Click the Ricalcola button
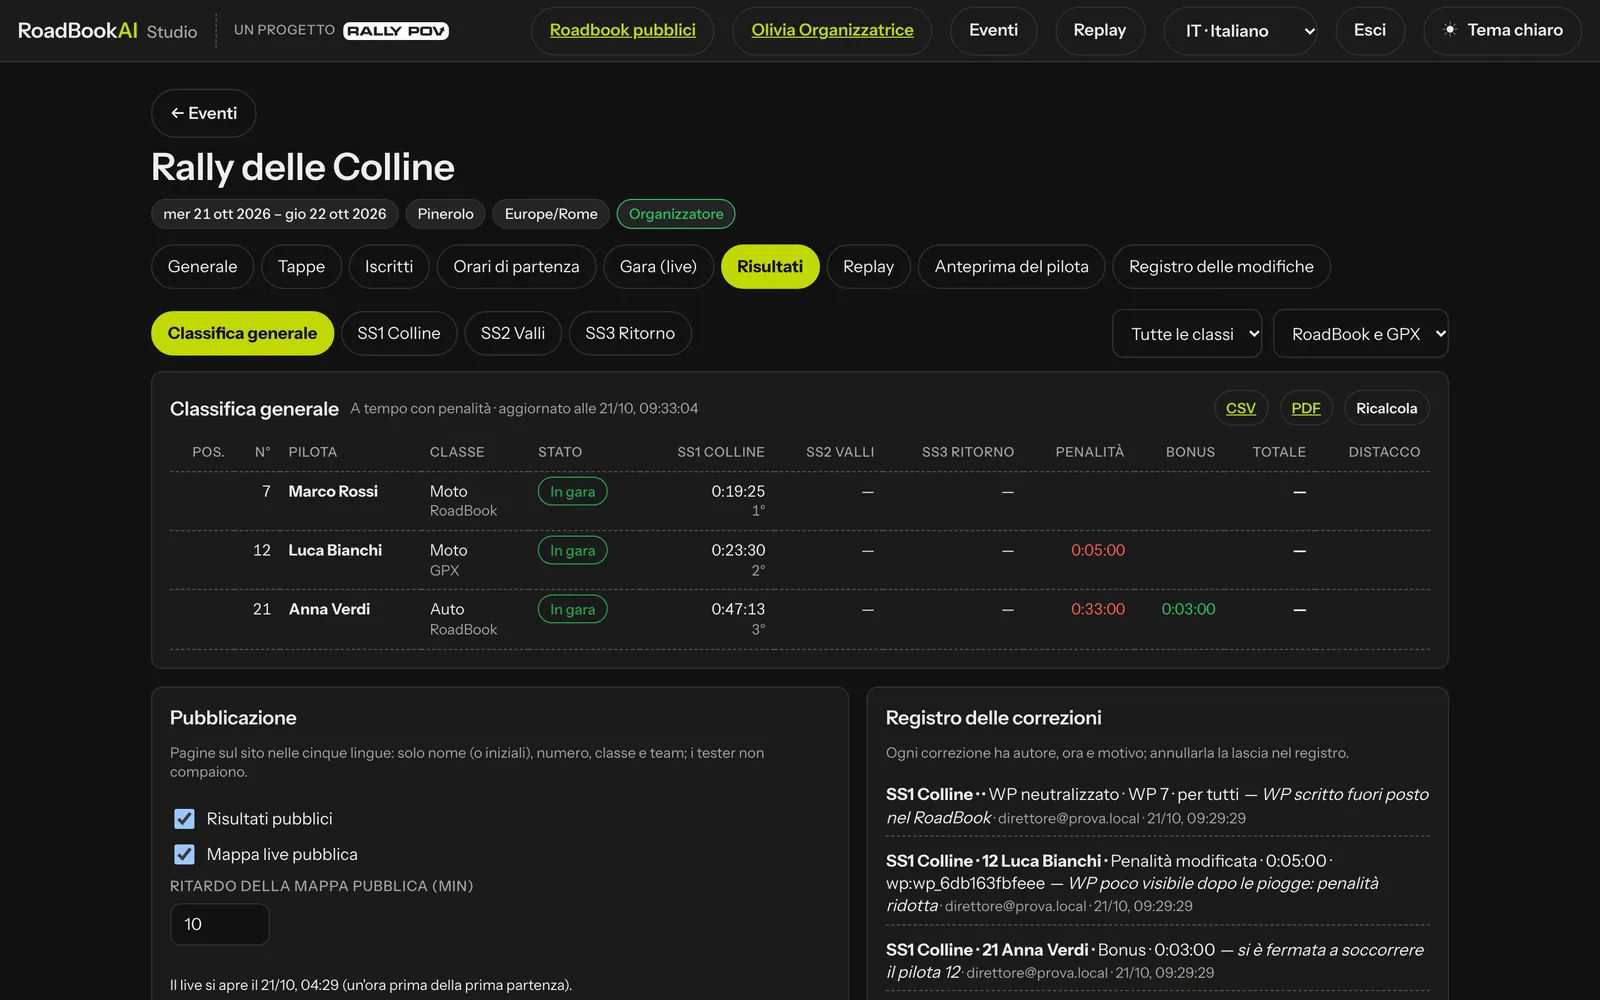1600x1000 pixels. click(1386, 408)
